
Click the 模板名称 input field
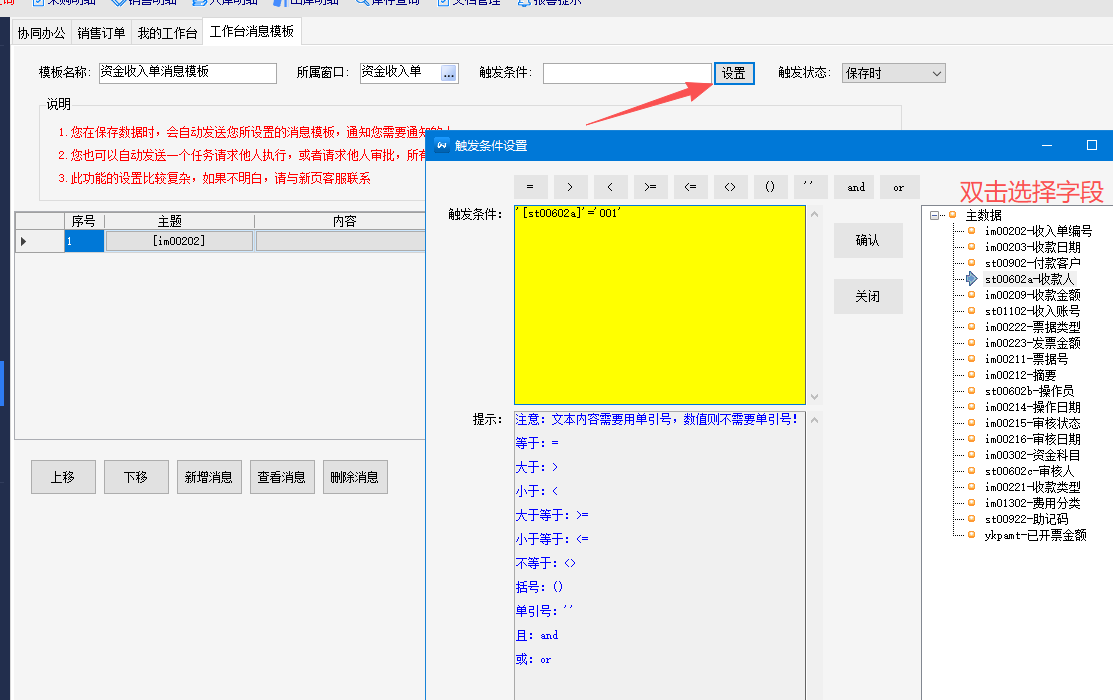pos(187,73)
